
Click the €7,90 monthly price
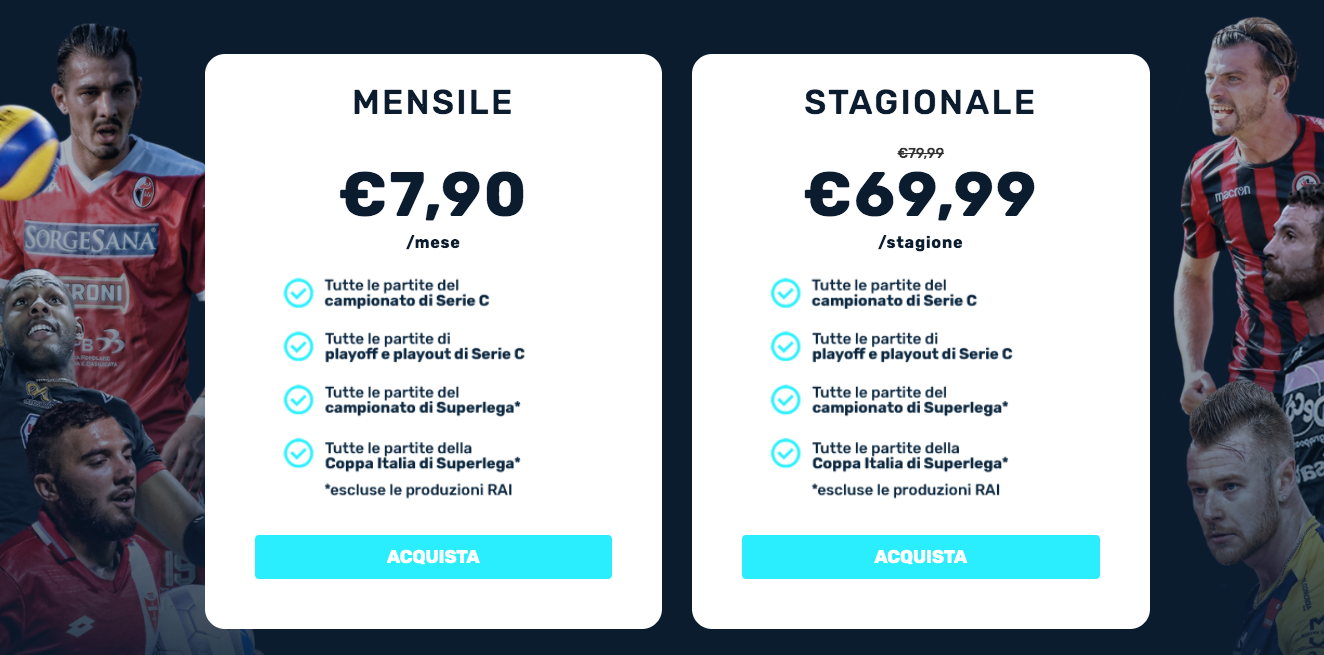pyautogui.click(x=433, y=194)
